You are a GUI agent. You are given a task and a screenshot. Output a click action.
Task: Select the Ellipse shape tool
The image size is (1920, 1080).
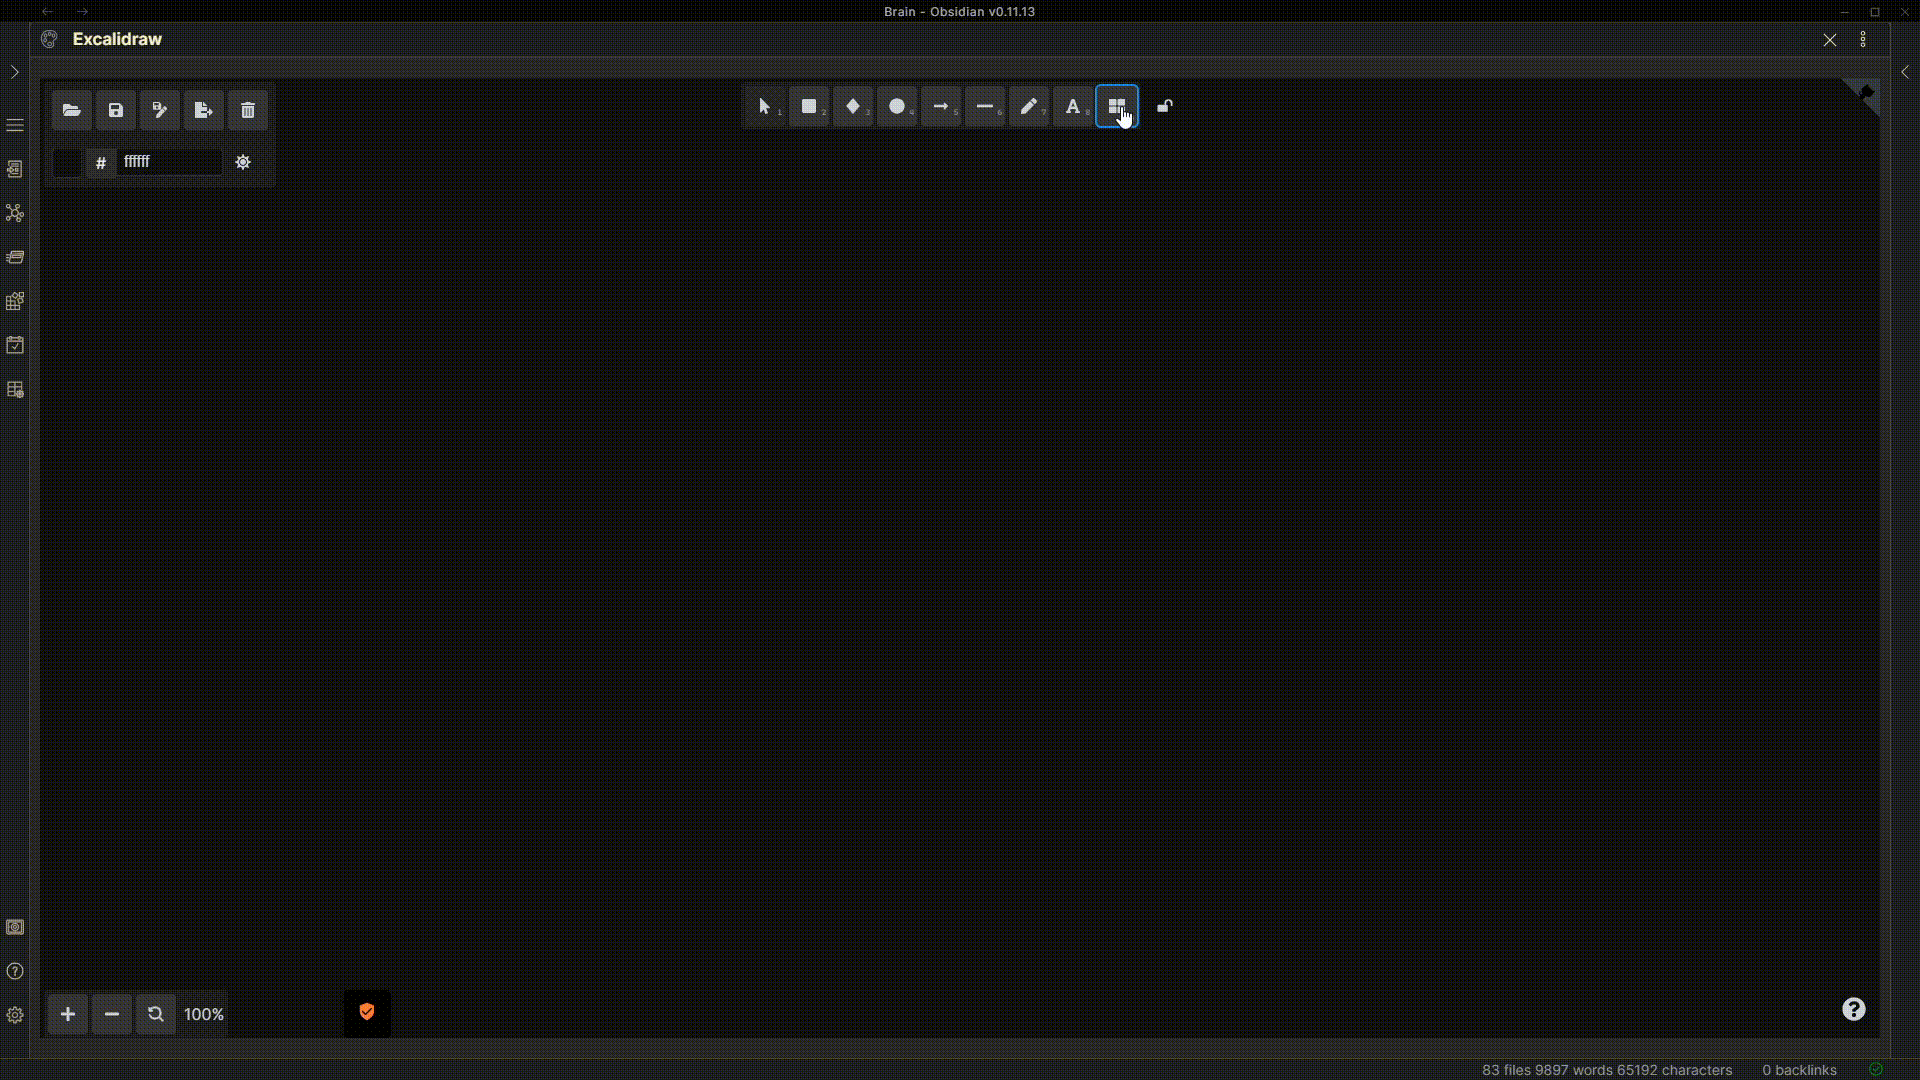(x=897, y=107)
